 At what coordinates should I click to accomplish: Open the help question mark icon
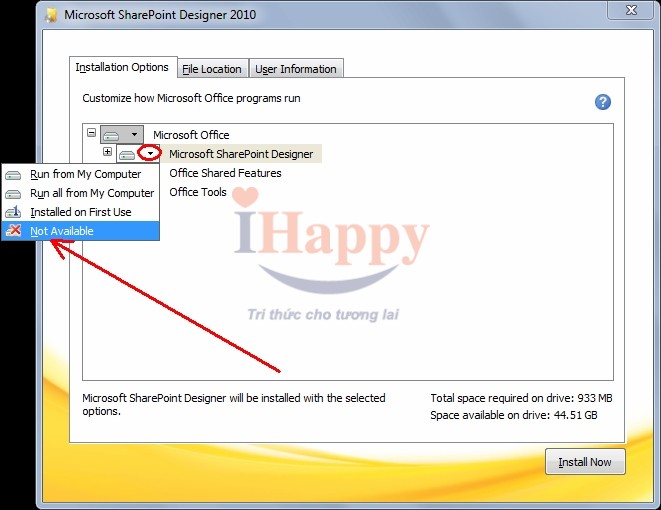tap(603, 102)
